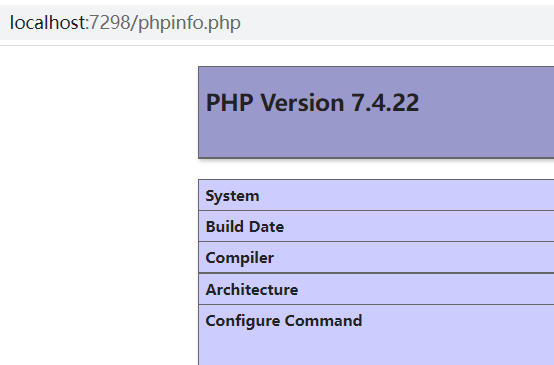The height and width of the screenshot is (365, 554).
Task: Click the word Command in Configure Command
Action: click(323, 320)
